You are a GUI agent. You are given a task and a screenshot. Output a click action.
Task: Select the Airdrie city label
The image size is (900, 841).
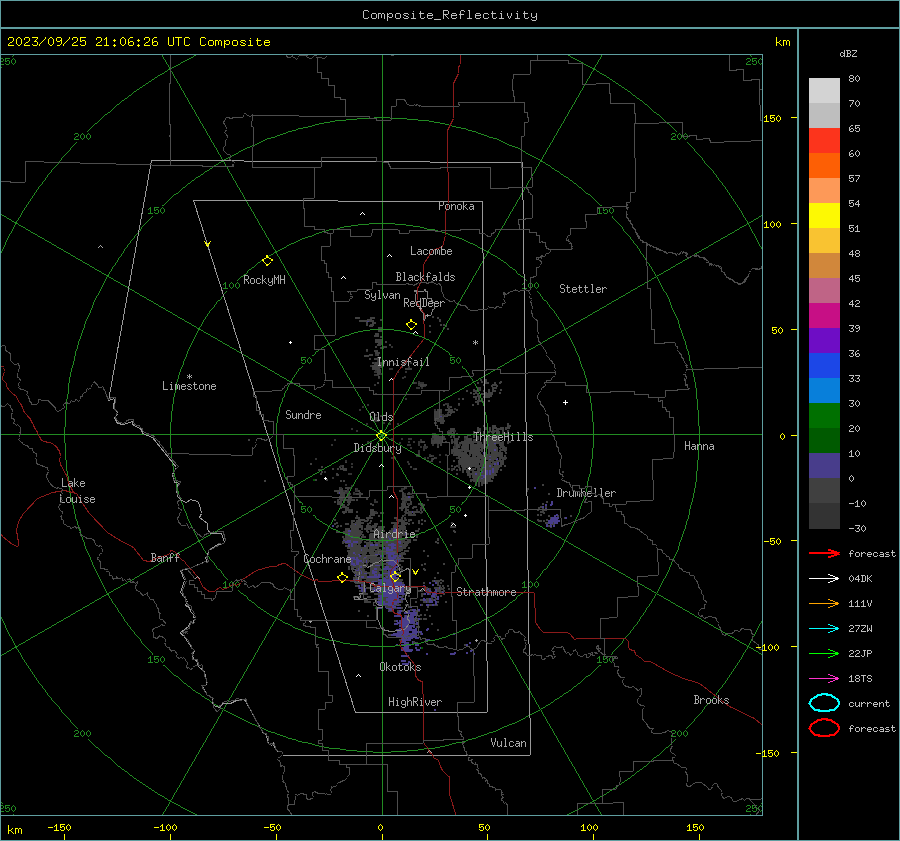(x=394, y=534)
